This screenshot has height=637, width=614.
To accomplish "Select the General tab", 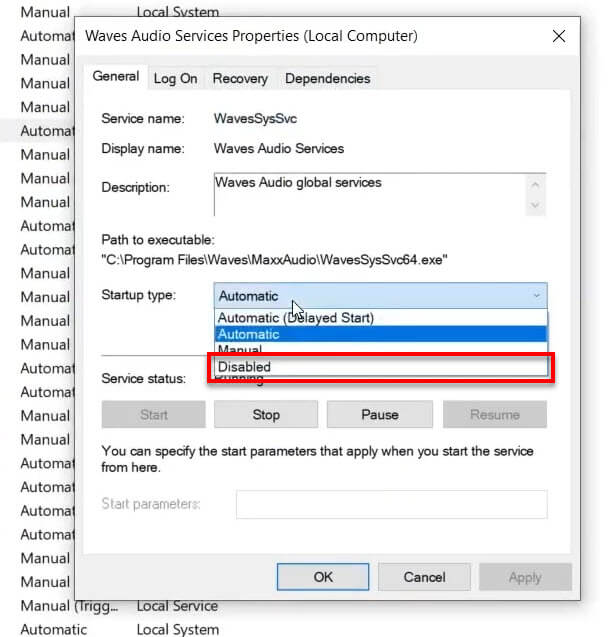I will tap(116, 76).
